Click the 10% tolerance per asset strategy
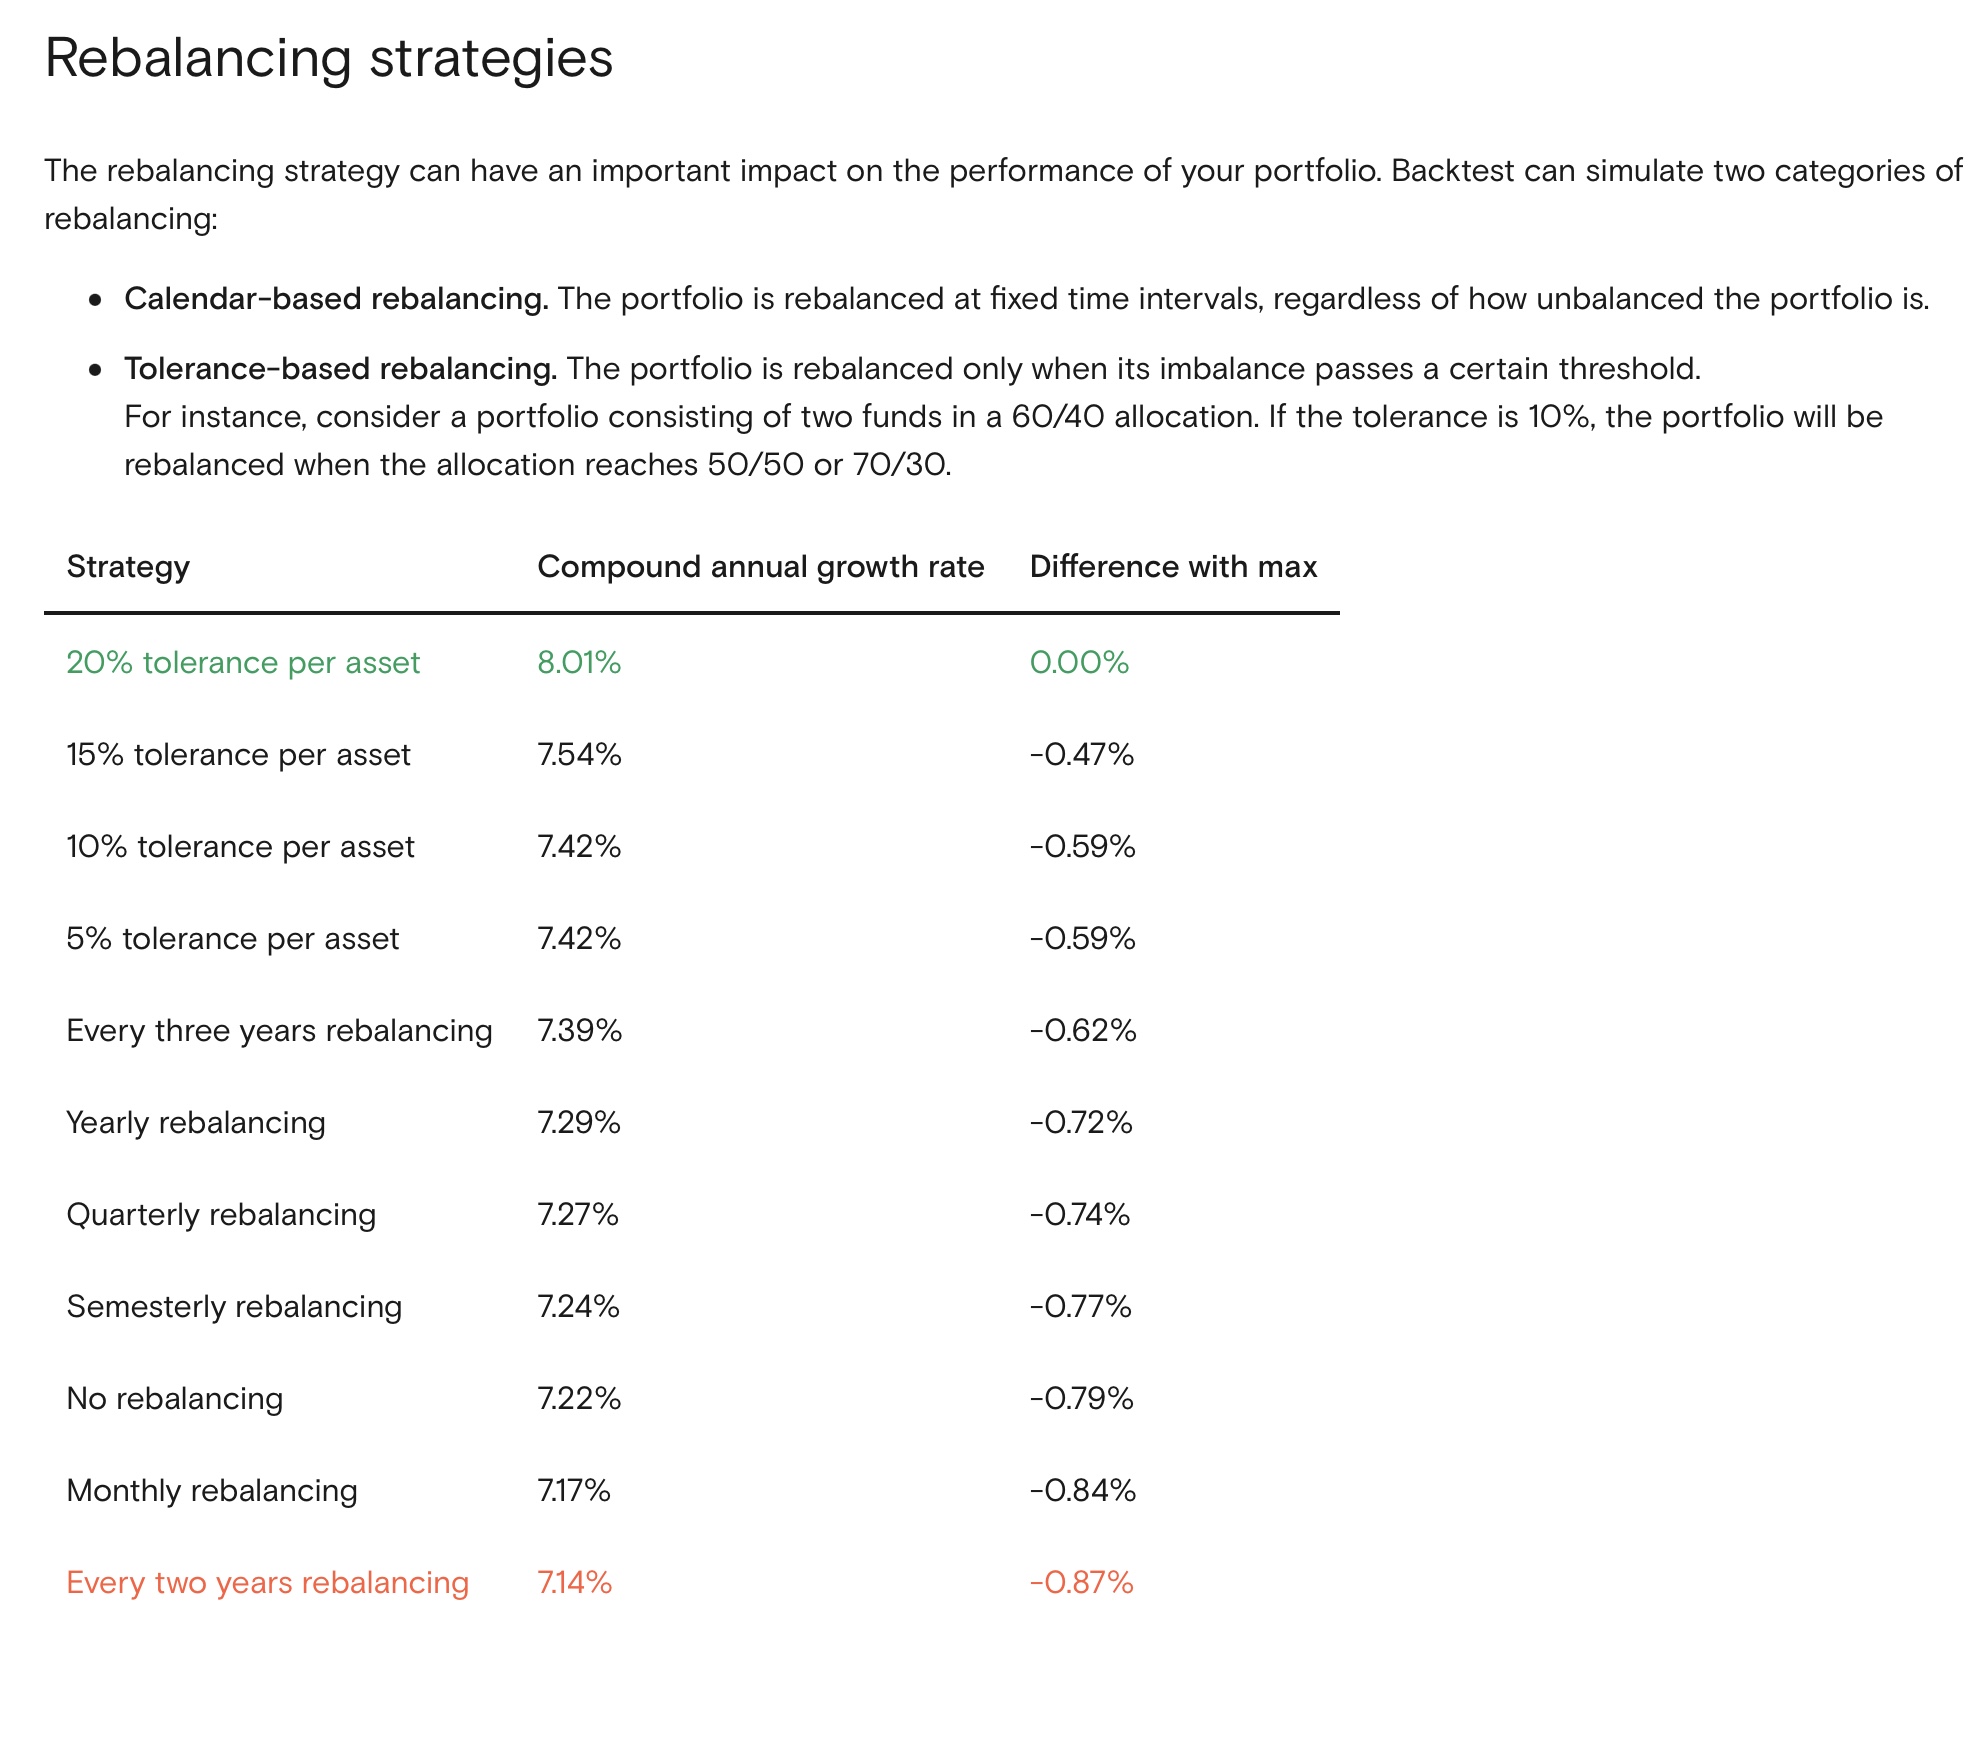The width and height of the screenshot is (1980, 1746). tap(240, 847)
